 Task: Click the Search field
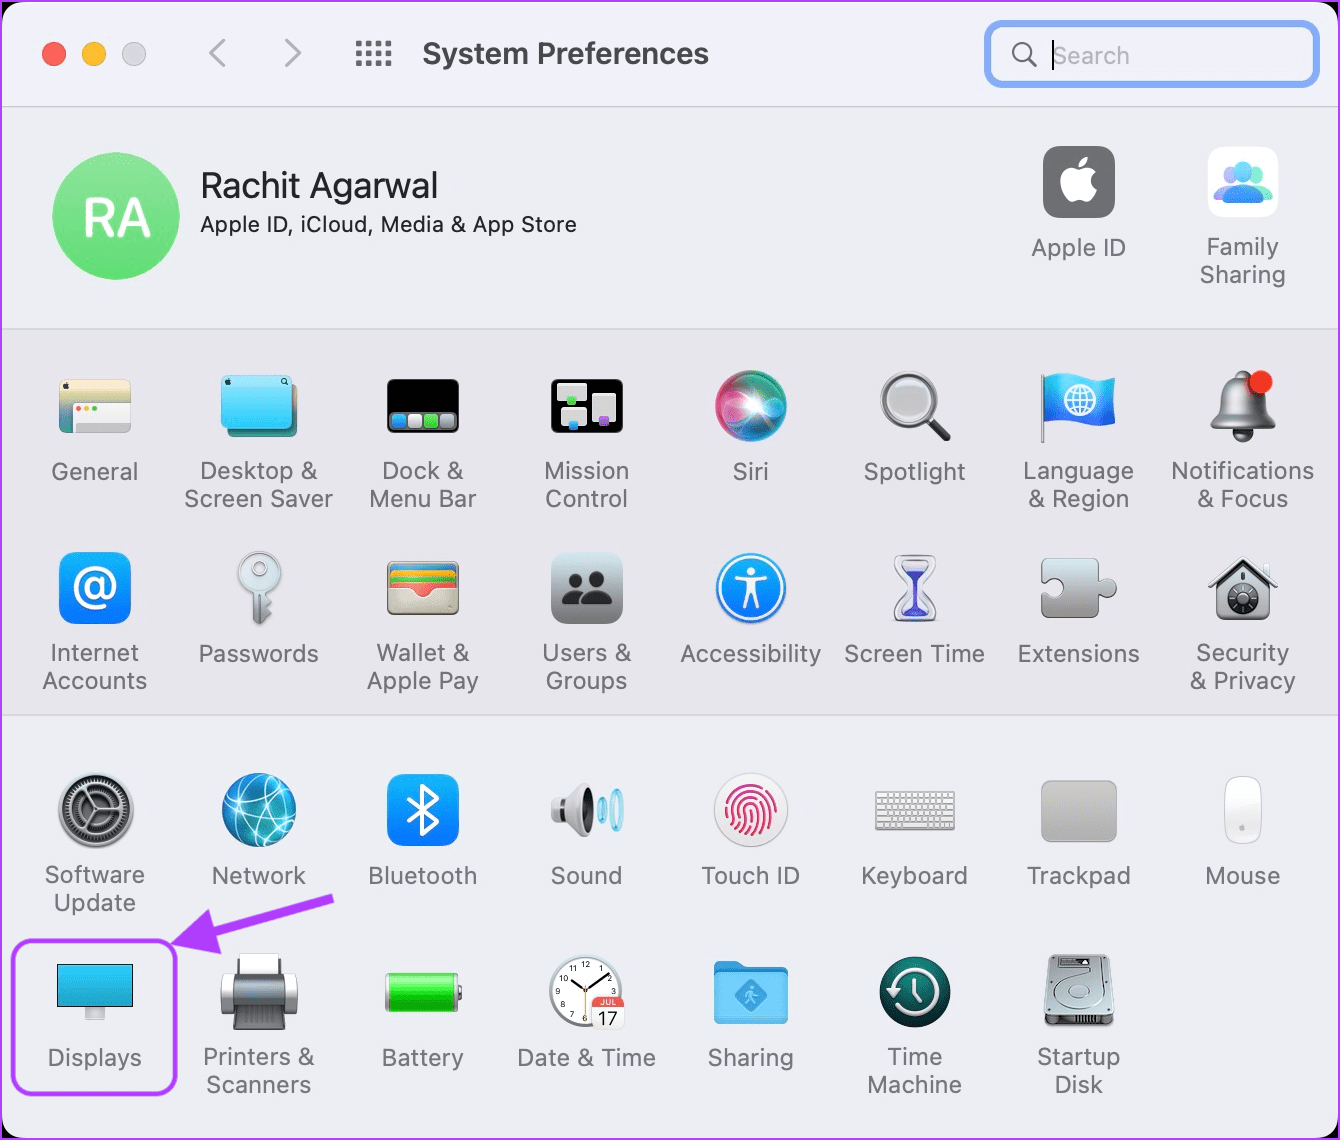[x=1152, y=55]
